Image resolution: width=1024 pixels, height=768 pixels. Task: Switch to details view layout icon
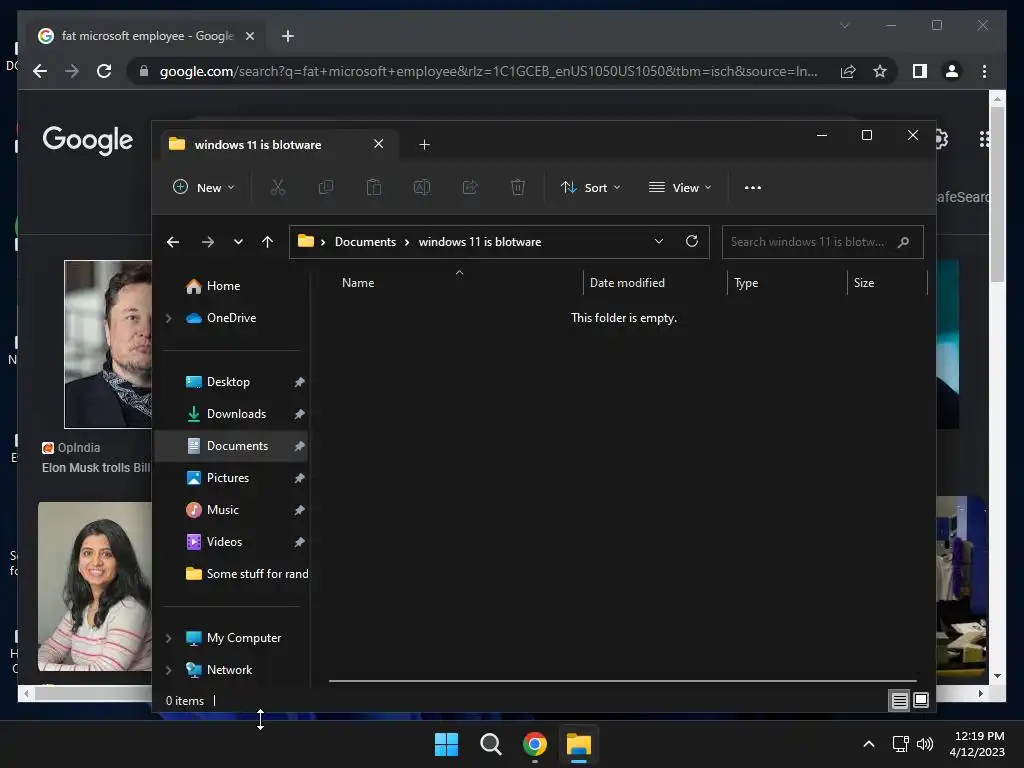(899, 701)
